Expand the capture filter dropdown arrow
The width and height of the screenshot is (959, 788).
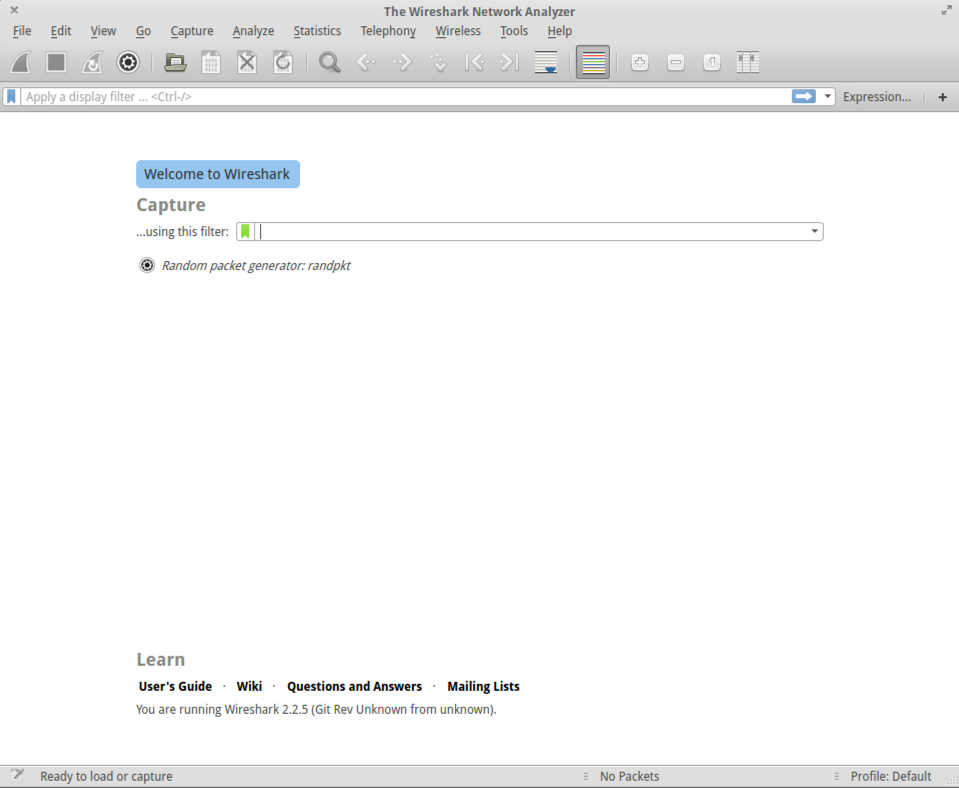tap(815, 231)
